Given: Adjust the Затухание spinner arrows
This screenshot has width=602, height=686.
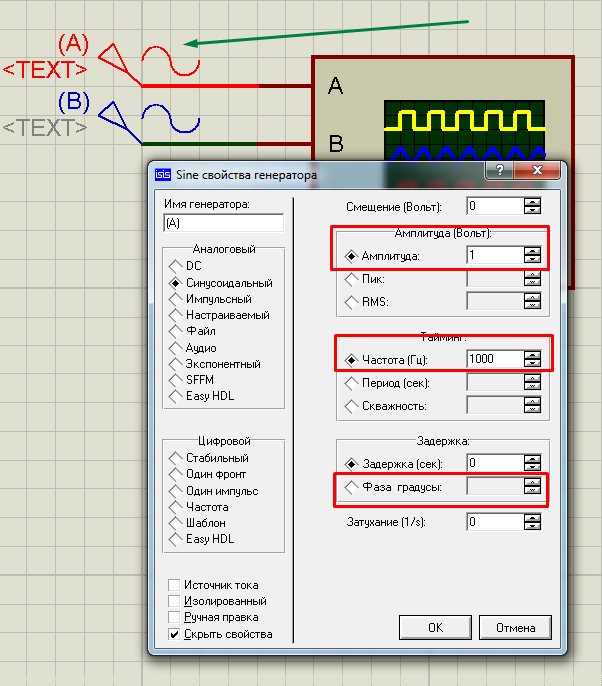Looking at the screenshot, I should tap(532, 522).
